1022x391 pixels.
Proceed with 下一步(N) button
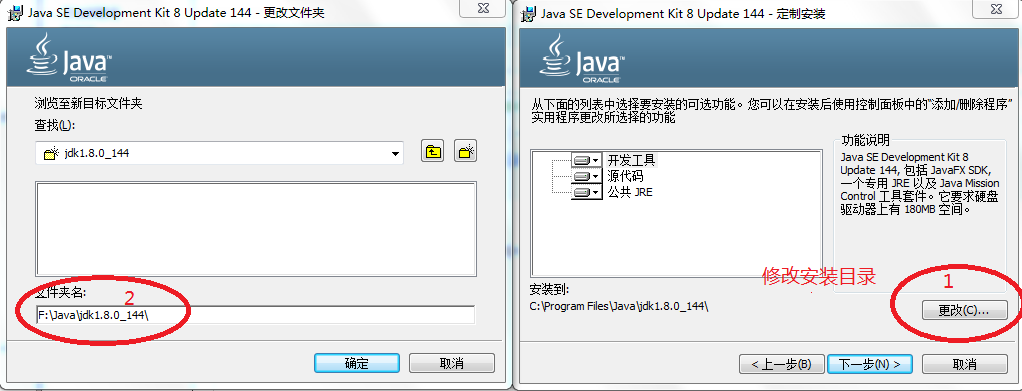click(x=869, y=364)
